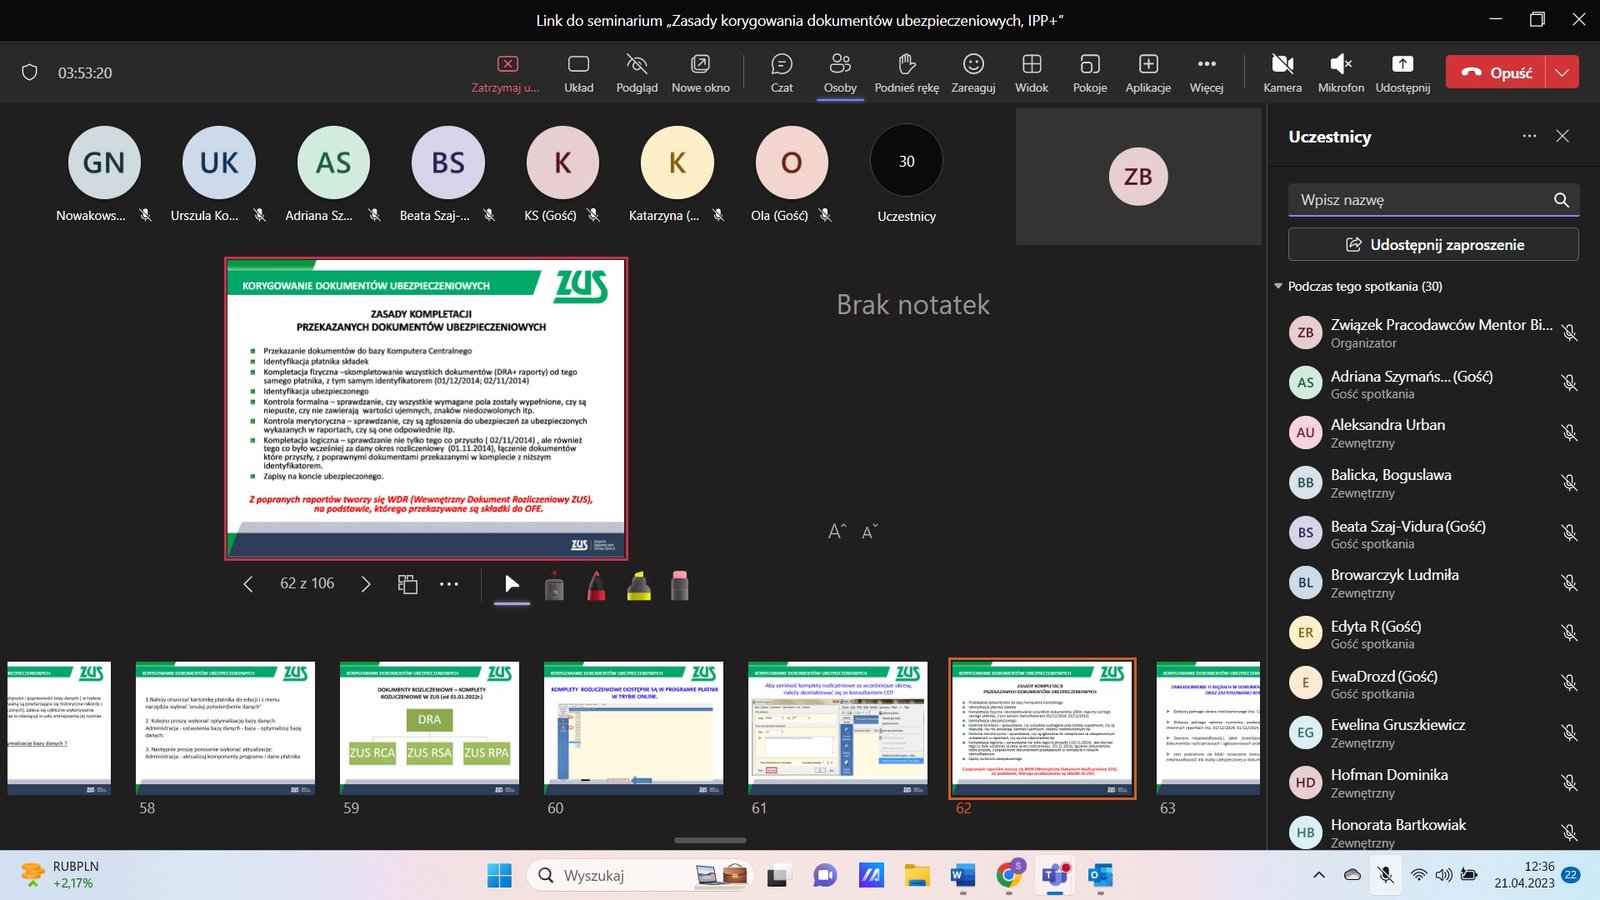Open slide thumbnail 59 with DRA
Screen dimensions: 1600x900
pyautogui.click(x=429, y=728)
